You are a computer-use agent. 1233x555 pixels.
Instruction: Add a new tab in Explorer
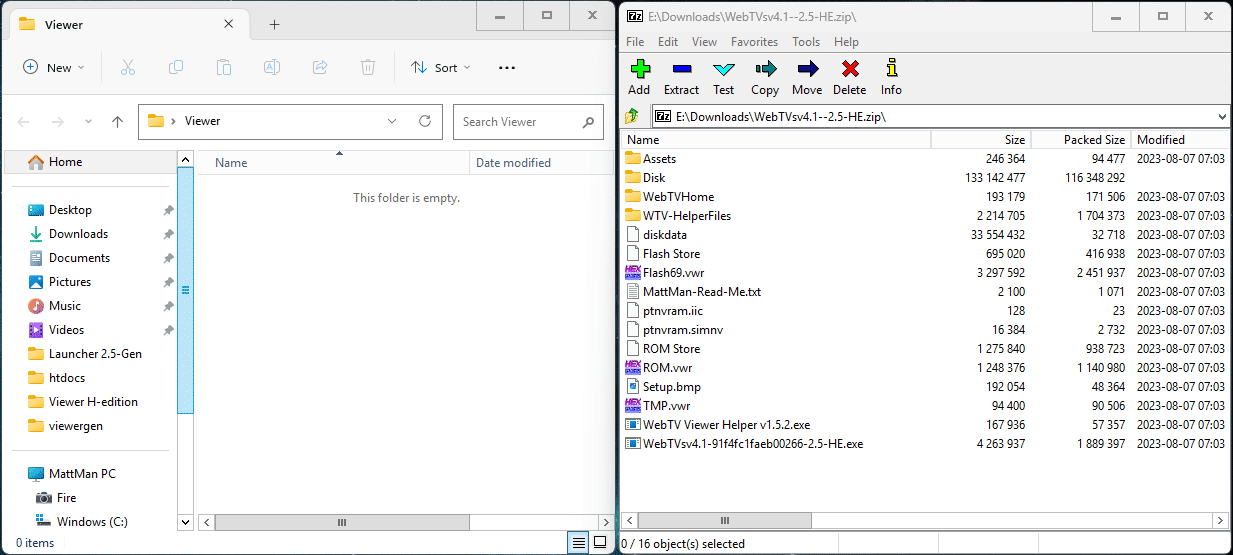274,24
